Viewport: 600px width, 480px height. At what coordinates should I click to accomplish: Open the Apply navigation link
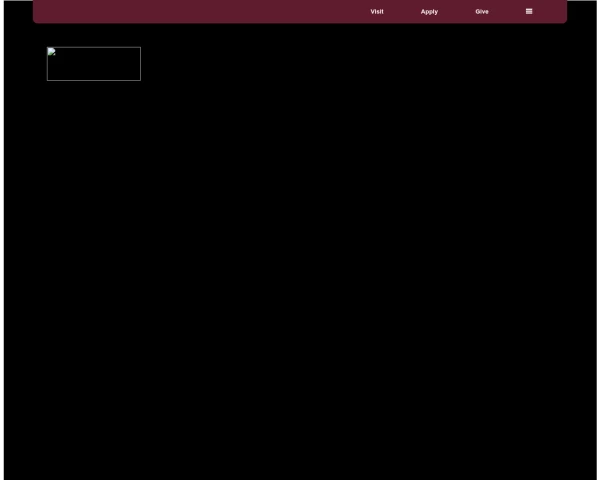429,12
